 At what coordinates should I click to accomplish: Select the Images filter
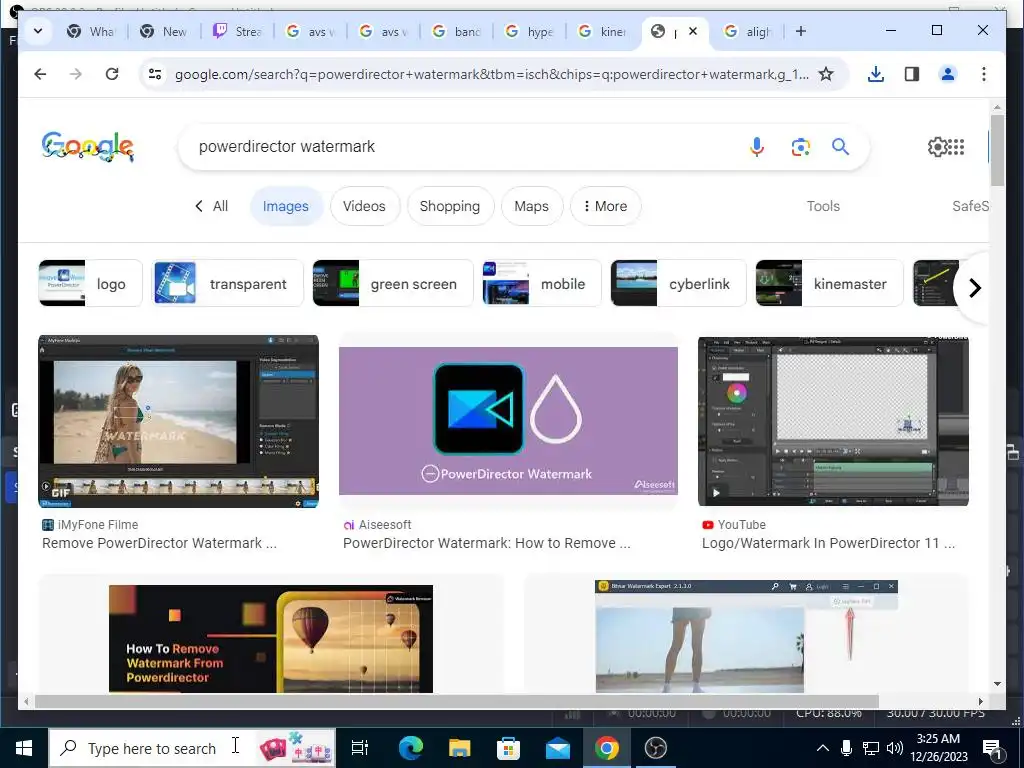coord(285,206)
